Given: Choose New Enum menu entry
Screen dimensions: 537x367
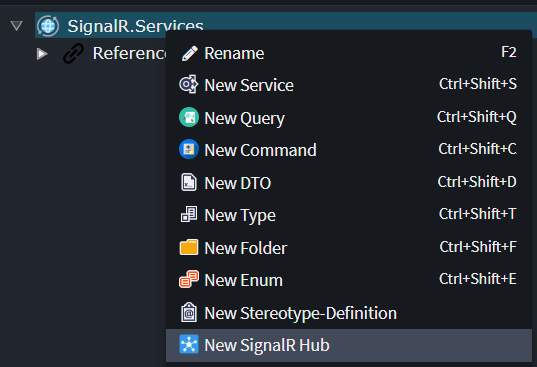Looking at the screenshot, I should pos(349,280).
